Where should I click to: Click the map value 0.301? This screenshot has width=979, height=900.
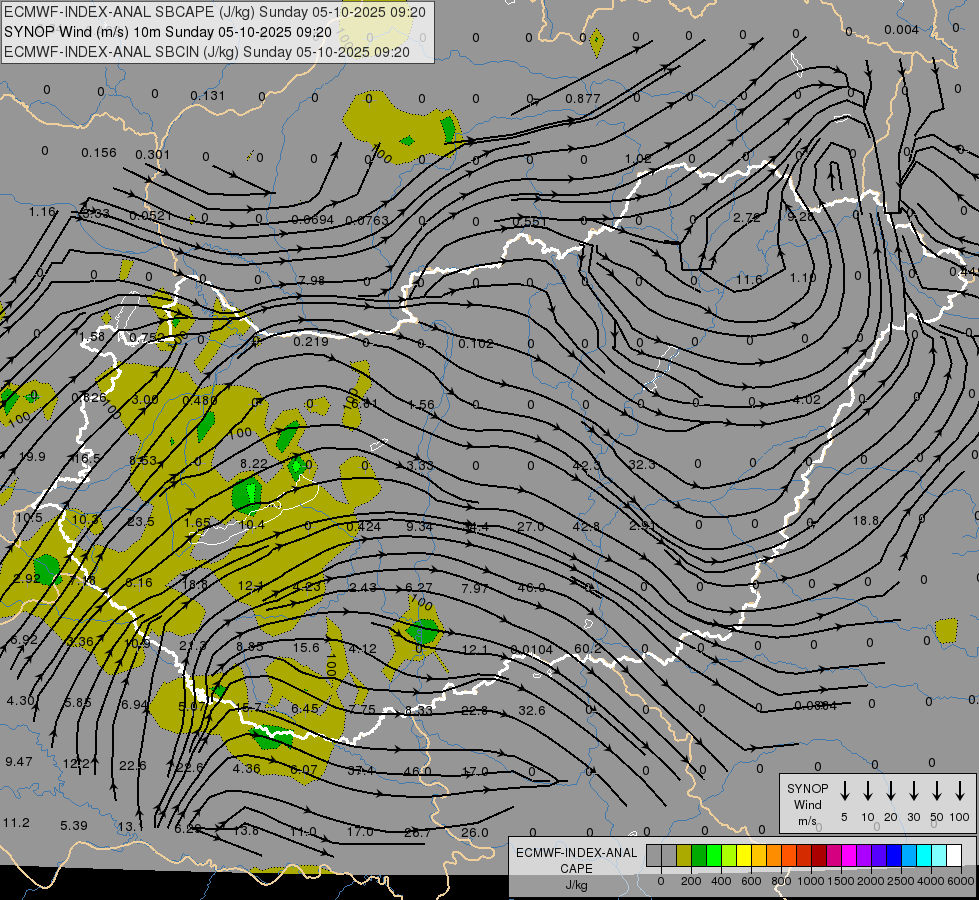[x=152, y=154]
